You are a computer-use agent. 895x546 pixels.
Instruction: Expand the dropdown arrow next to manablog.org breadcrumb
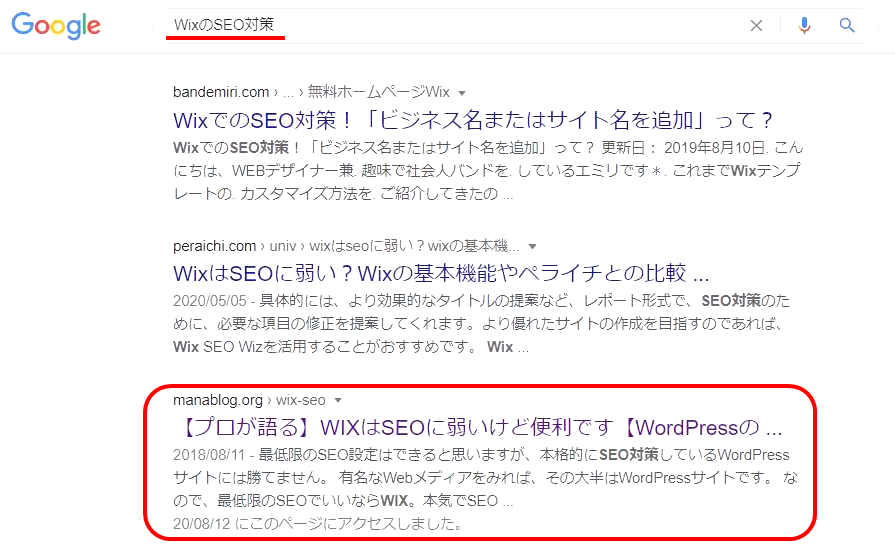pos(338,401)
